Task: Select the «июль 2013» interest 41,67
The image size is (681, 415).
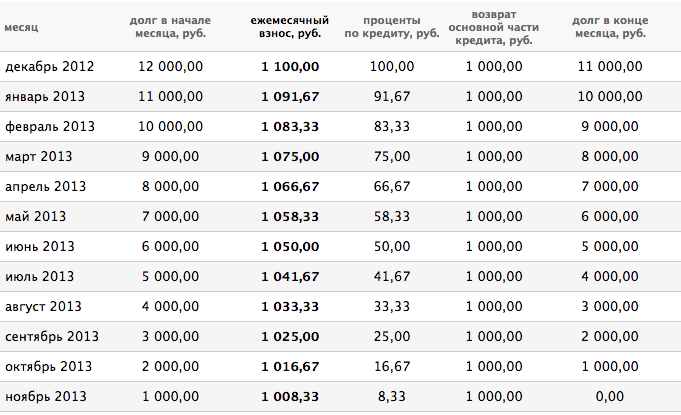Action: click(x=392, y=276)
